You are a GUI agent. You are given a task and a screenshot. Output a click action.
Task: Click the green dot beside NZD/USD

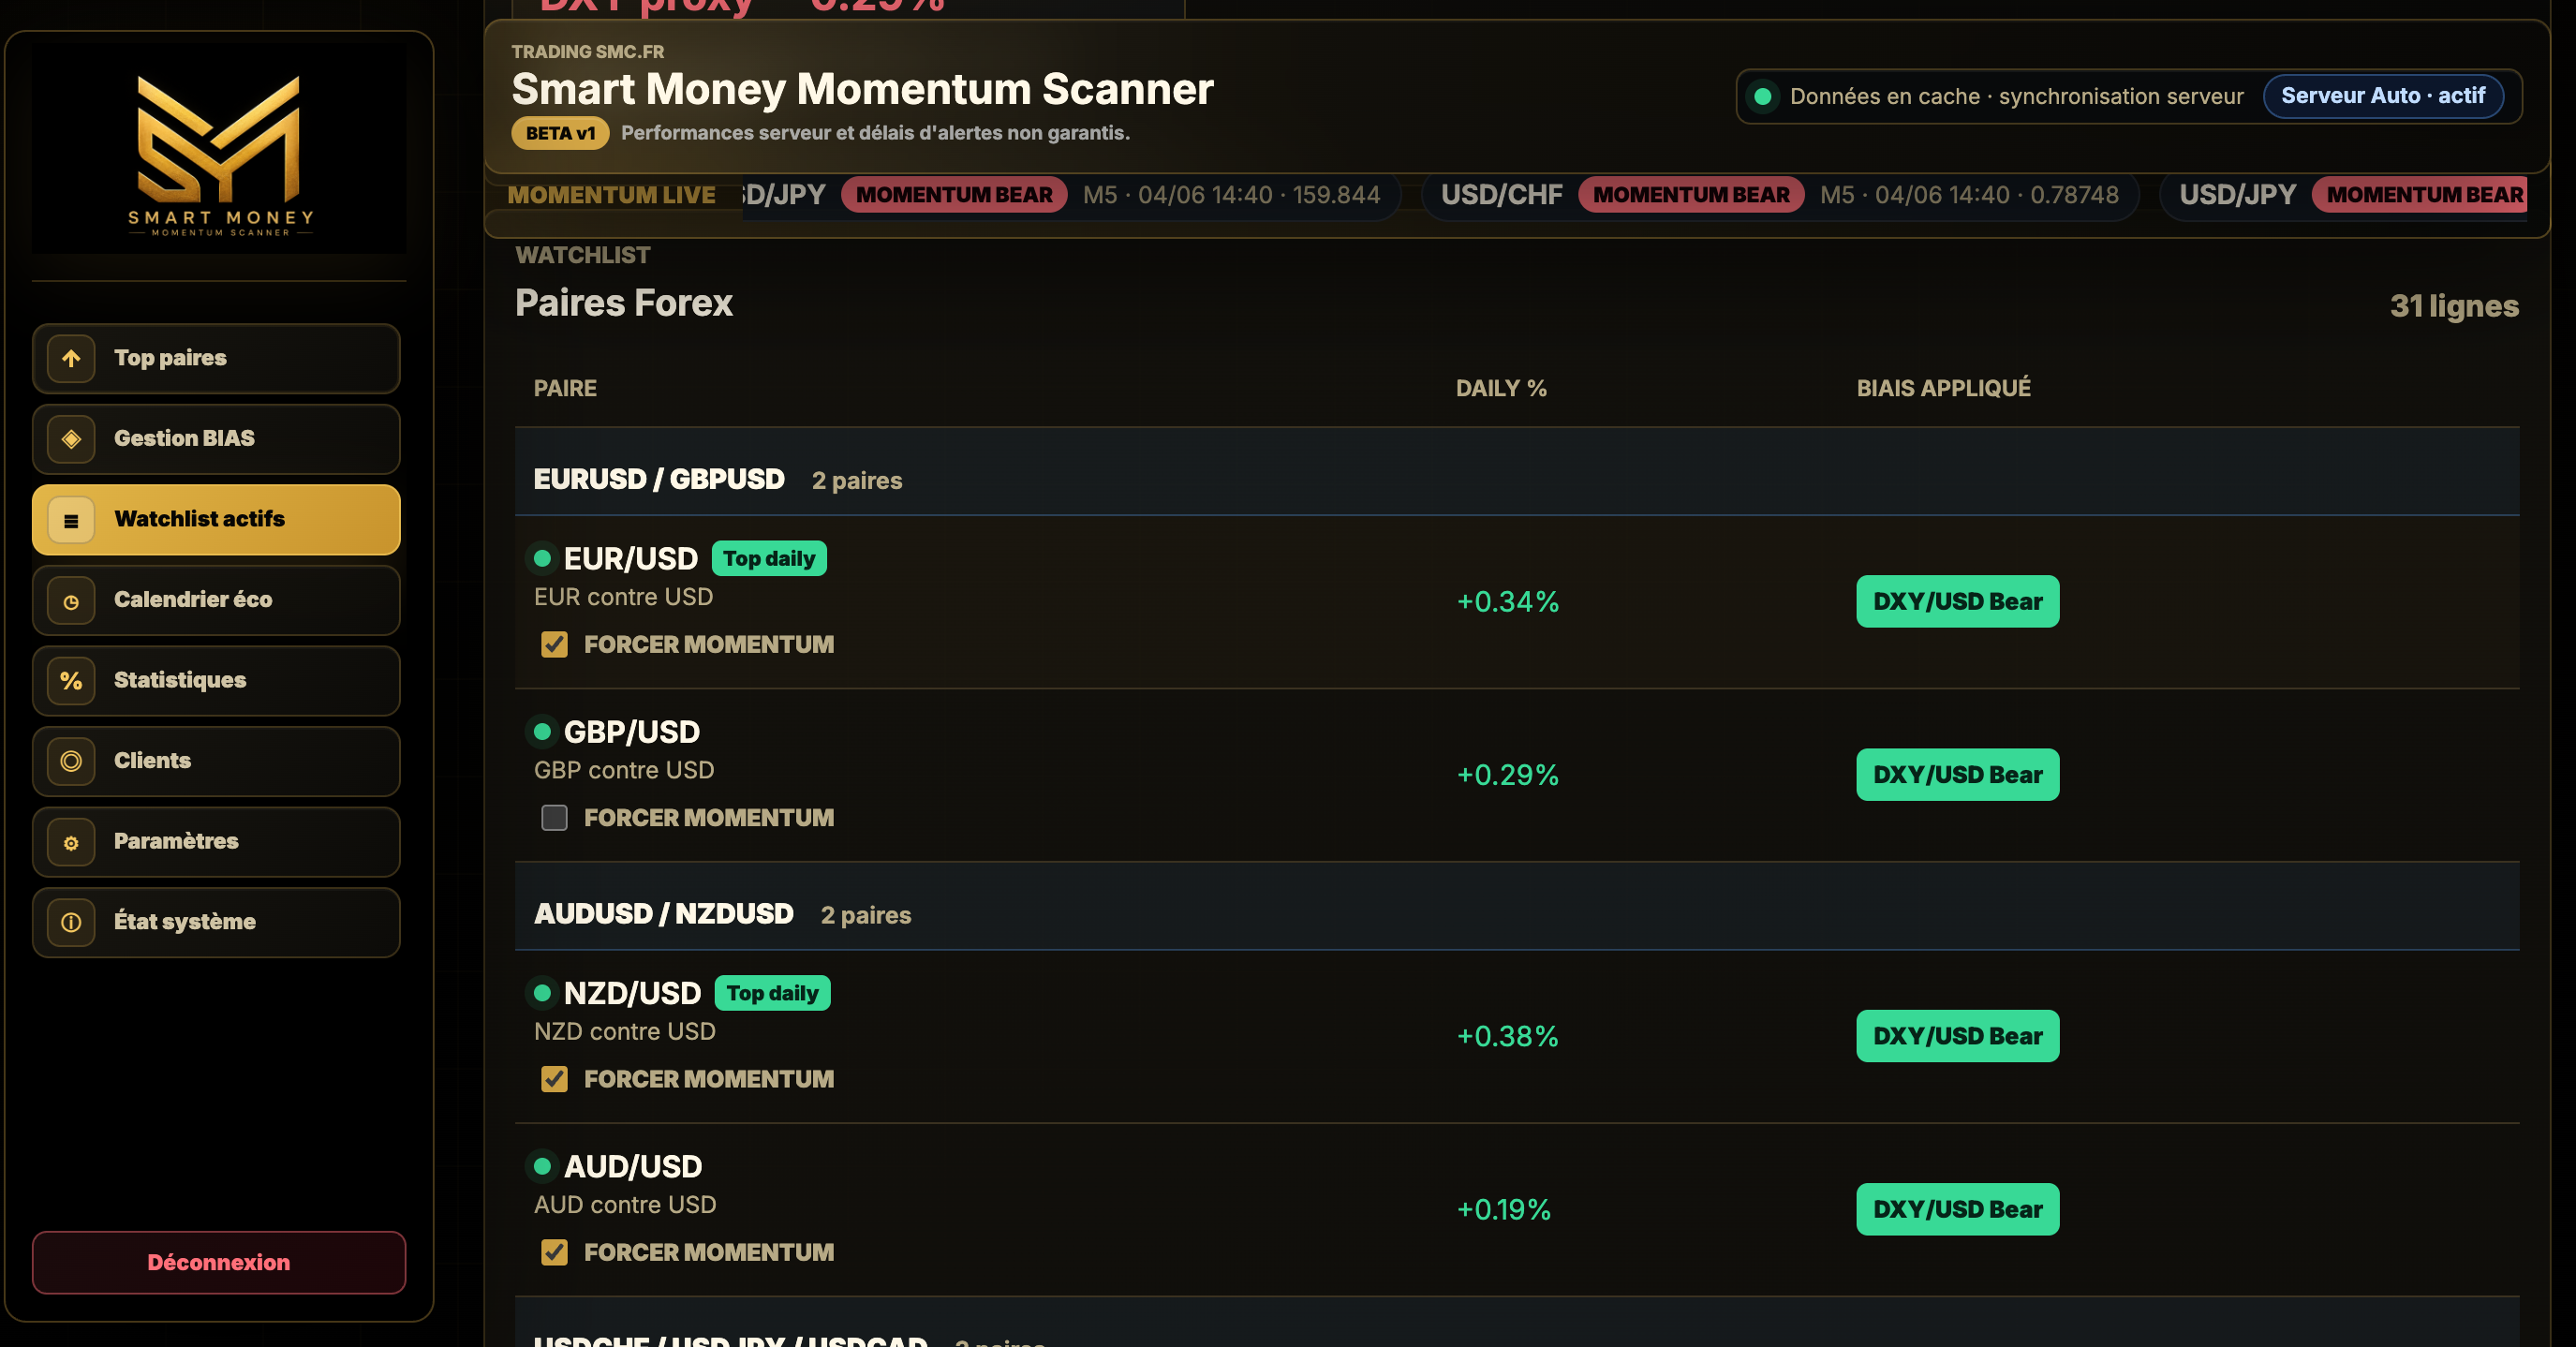click(x=542, y=993)
